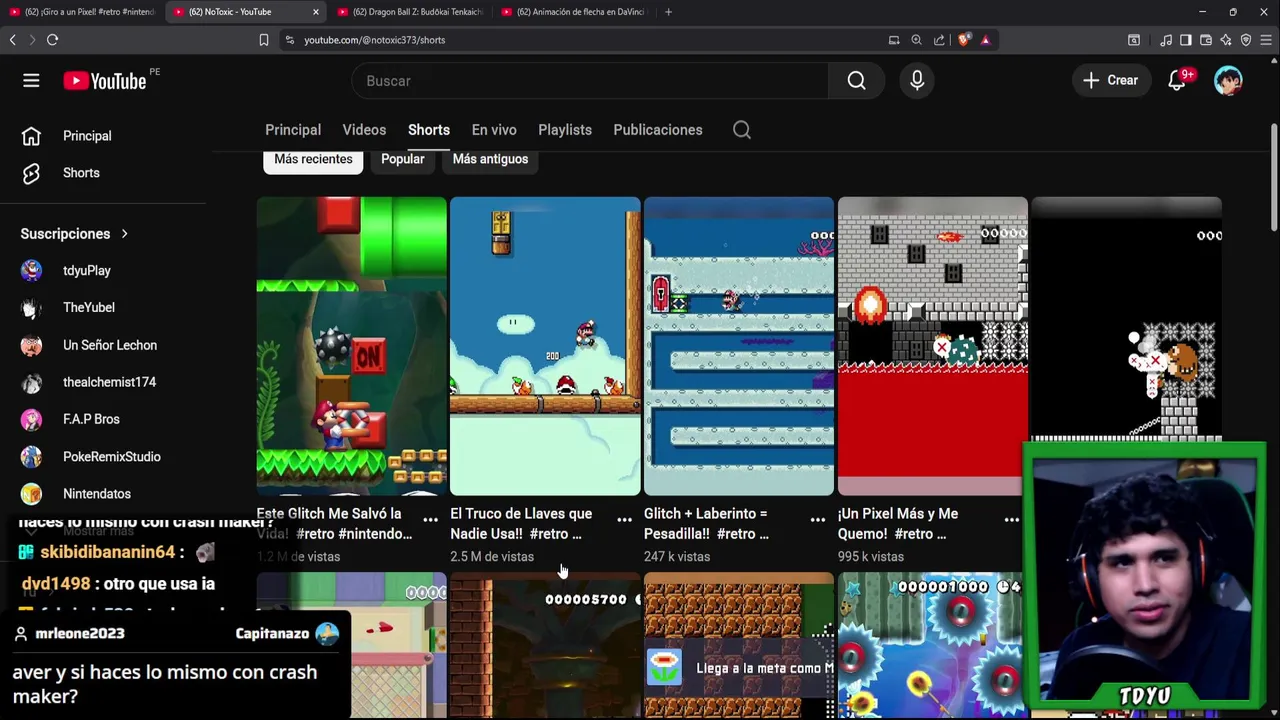Select the Más antiguos filter chip
This screenshot has width=1280, height=720.
(x=490, y=159)
